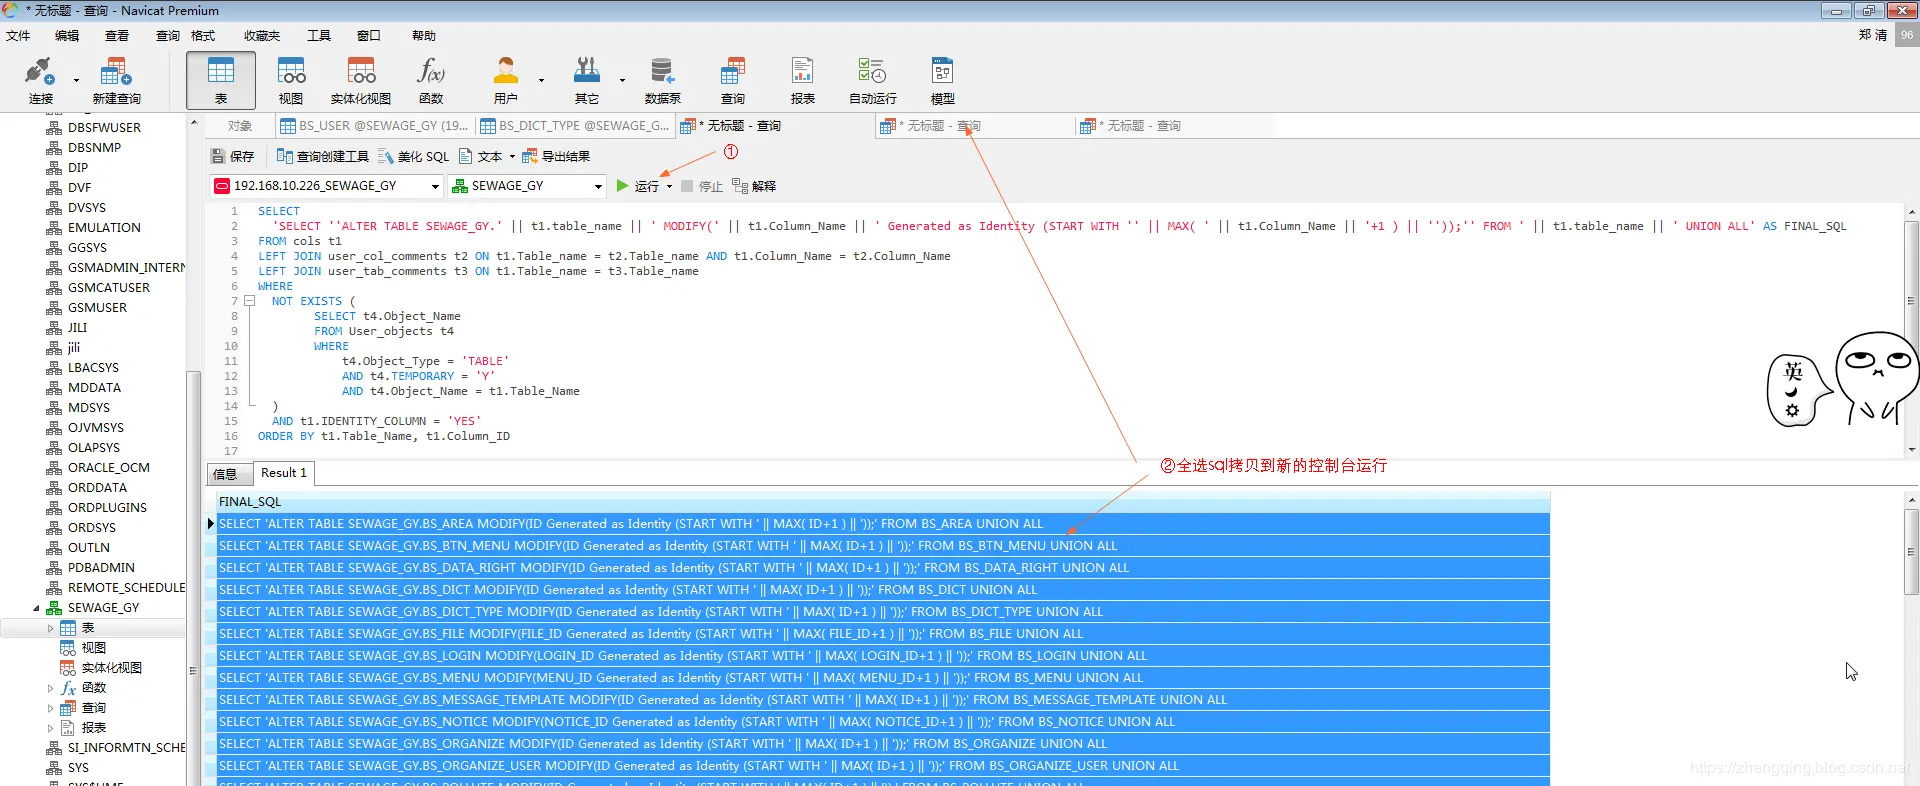
Task: Open the 工具 (Tools) menu
Action: pos(319,35)
